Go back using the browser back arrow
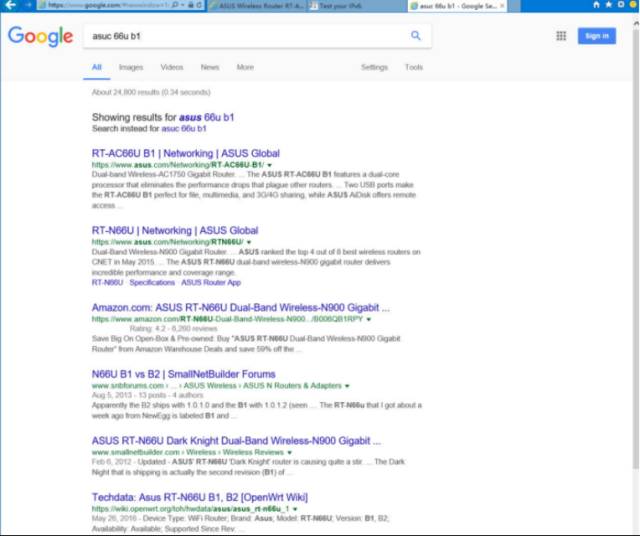Screen dimensions: 640x536 (x=10, y=5)
